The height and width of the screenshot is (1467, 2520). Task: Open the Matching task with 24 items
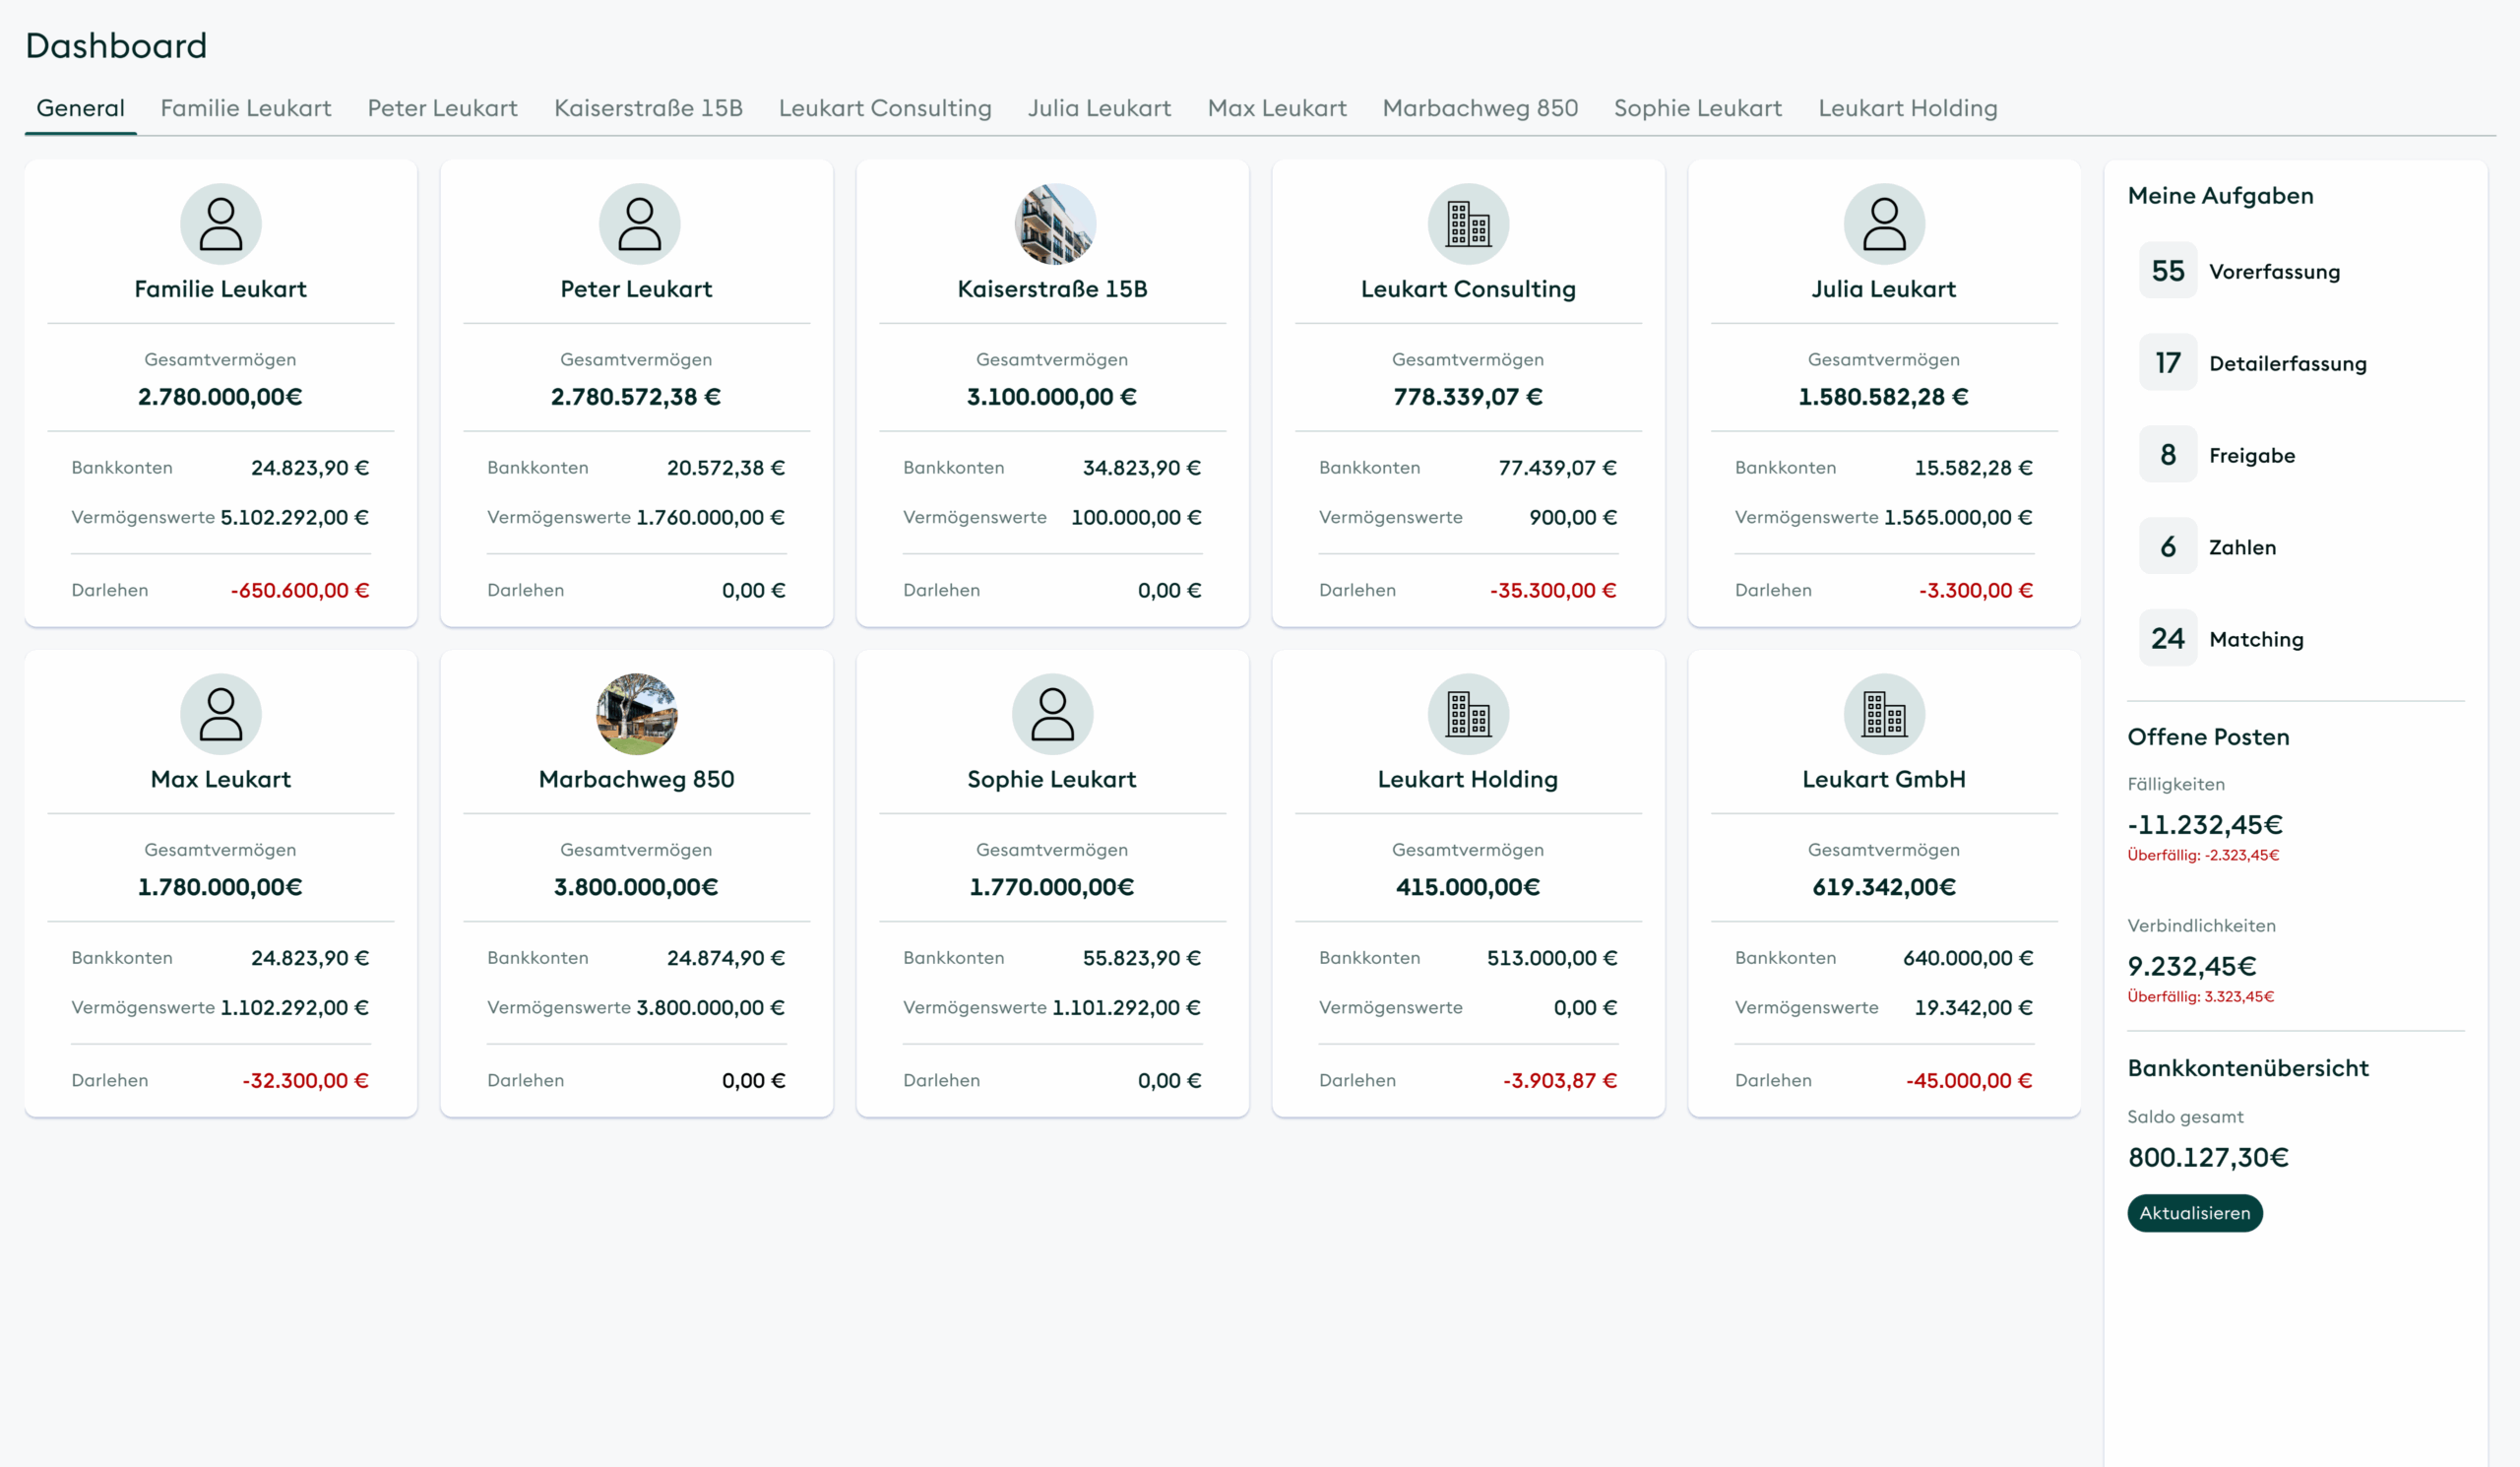tap(2255, 639)
